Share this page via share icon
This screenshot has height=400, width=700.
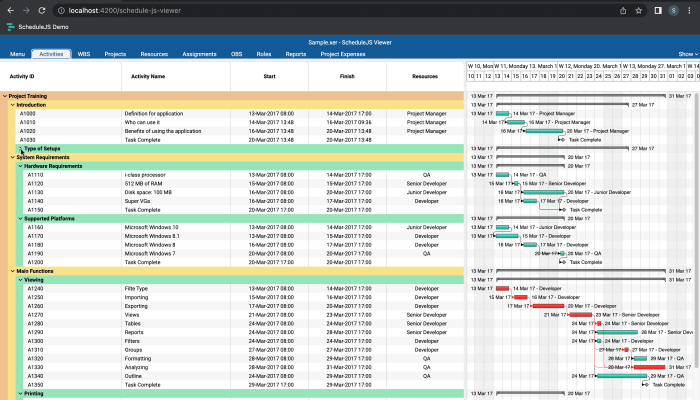coord(623,10)
